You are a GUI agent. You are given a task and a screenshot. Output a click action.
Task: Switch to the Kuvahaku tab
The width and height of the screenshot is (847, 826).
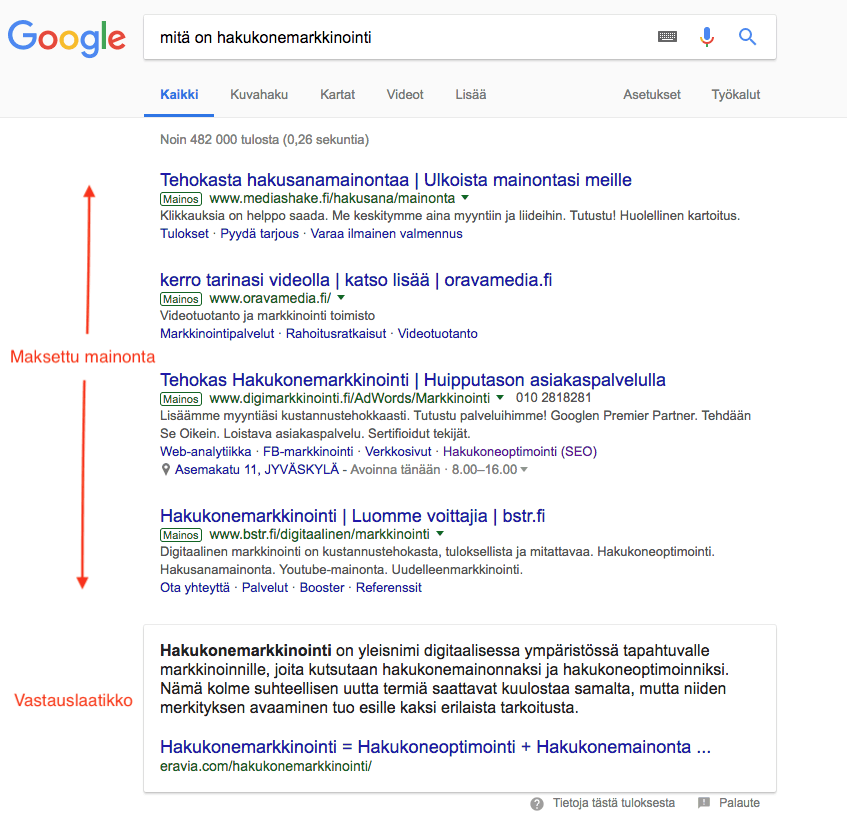tap(259, 95)
